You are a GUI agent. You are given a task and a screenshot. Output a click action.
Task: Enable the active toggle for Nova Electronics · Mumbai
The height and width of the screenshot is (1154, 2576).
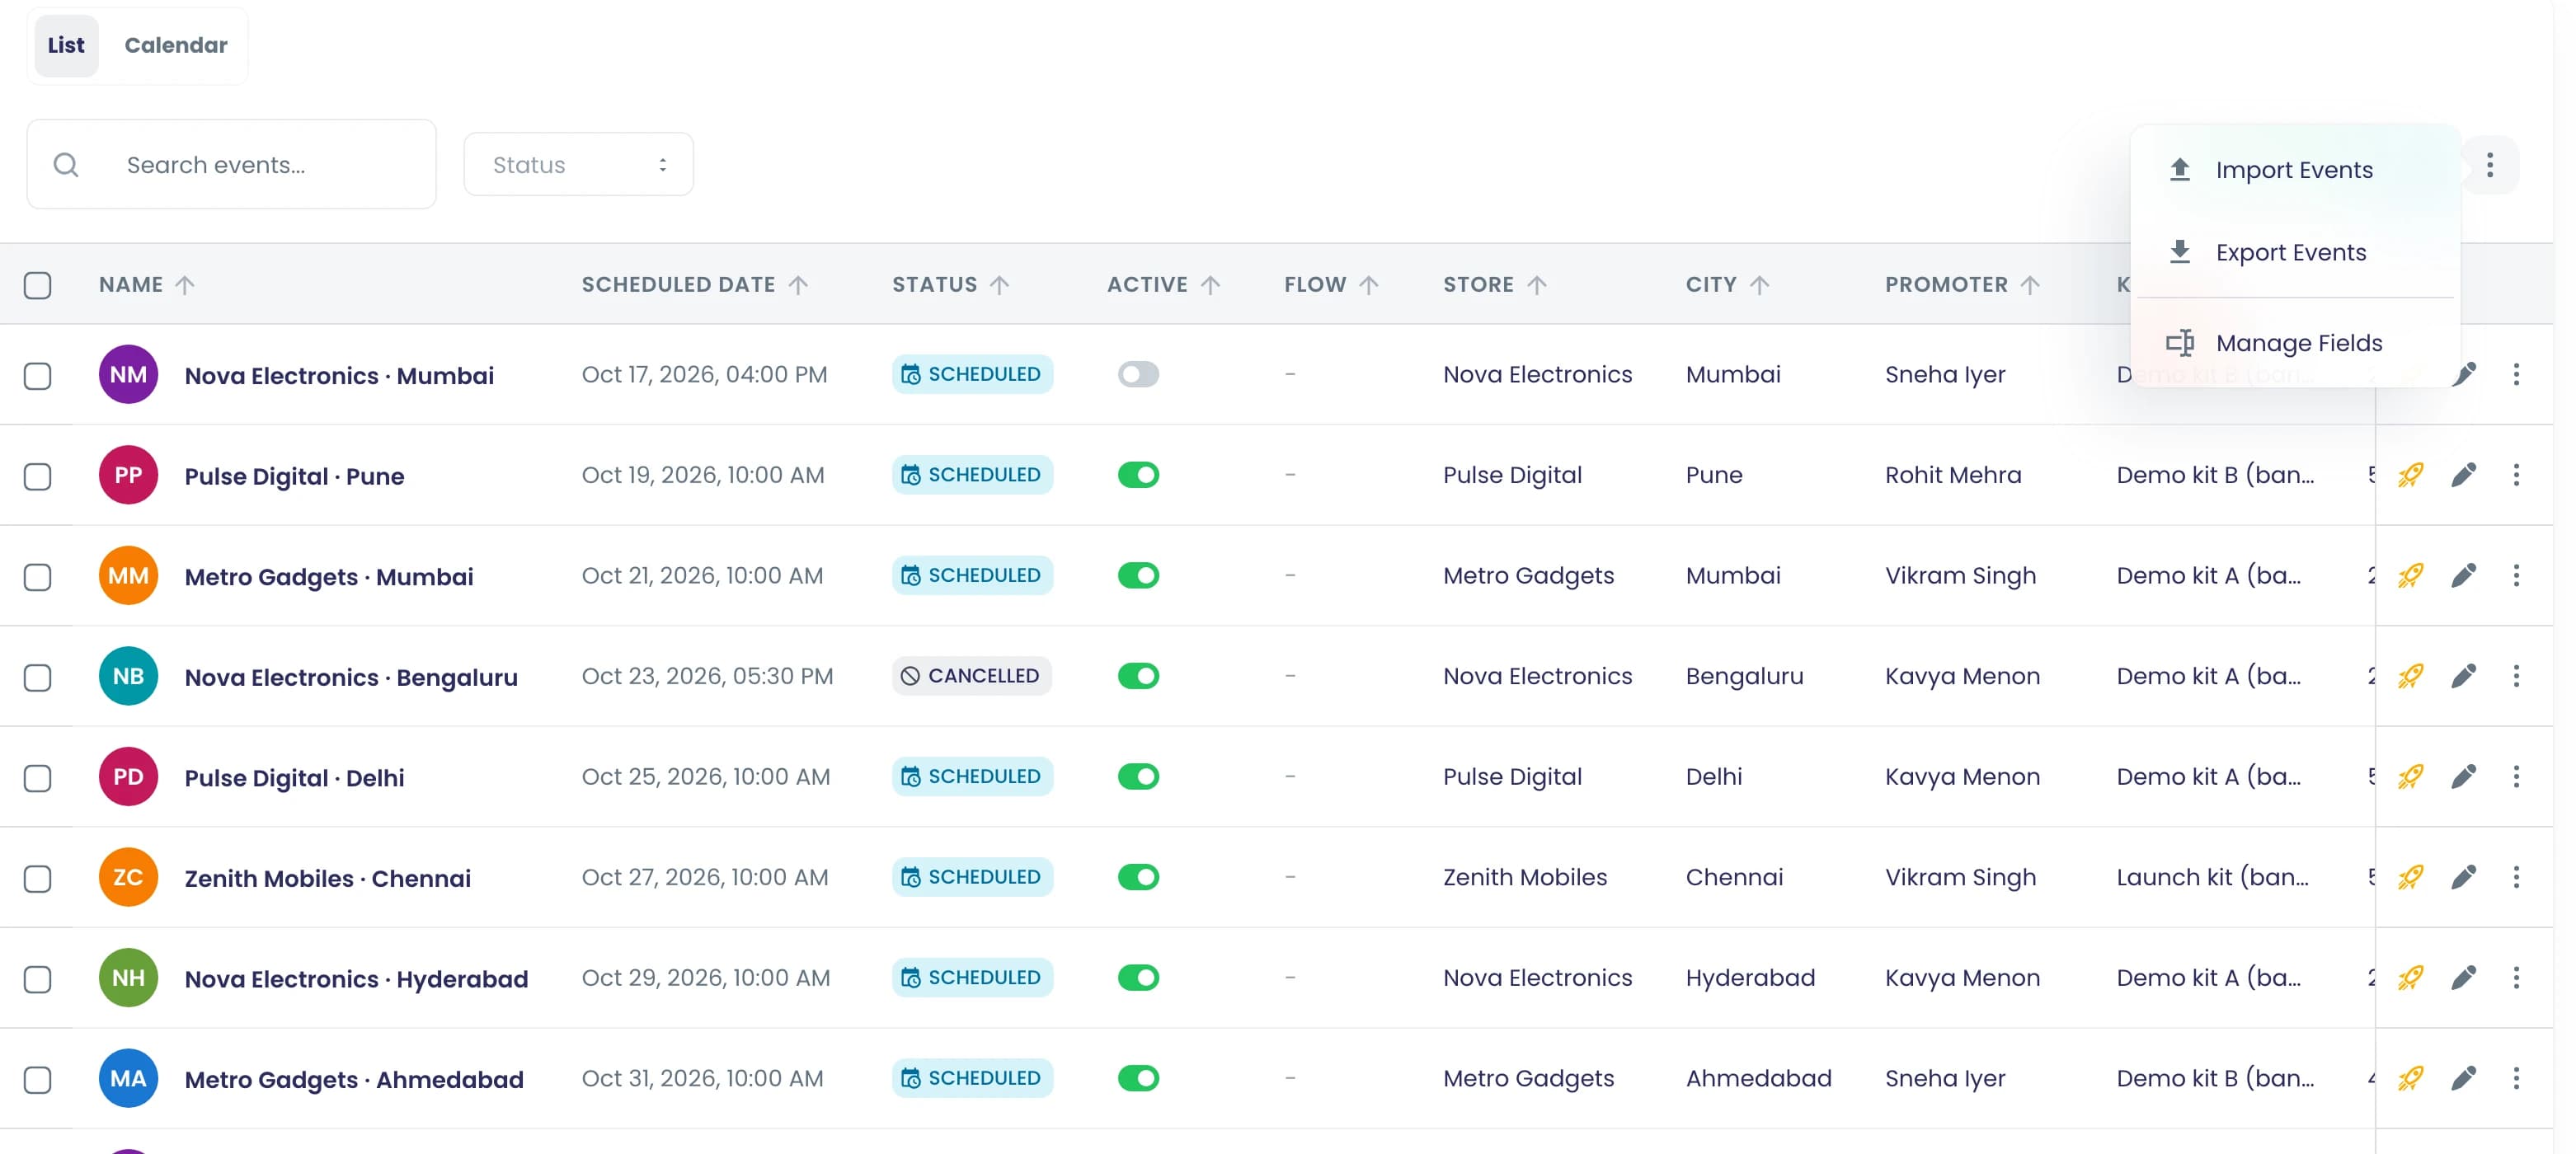pos(1138,374)
